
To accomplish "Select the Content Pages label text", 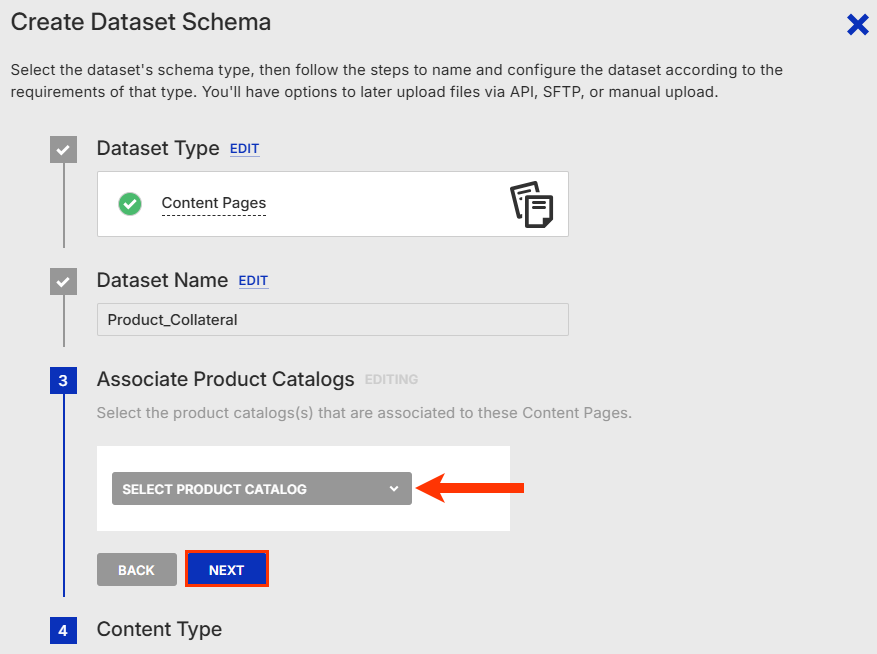I will coord(214,203).
